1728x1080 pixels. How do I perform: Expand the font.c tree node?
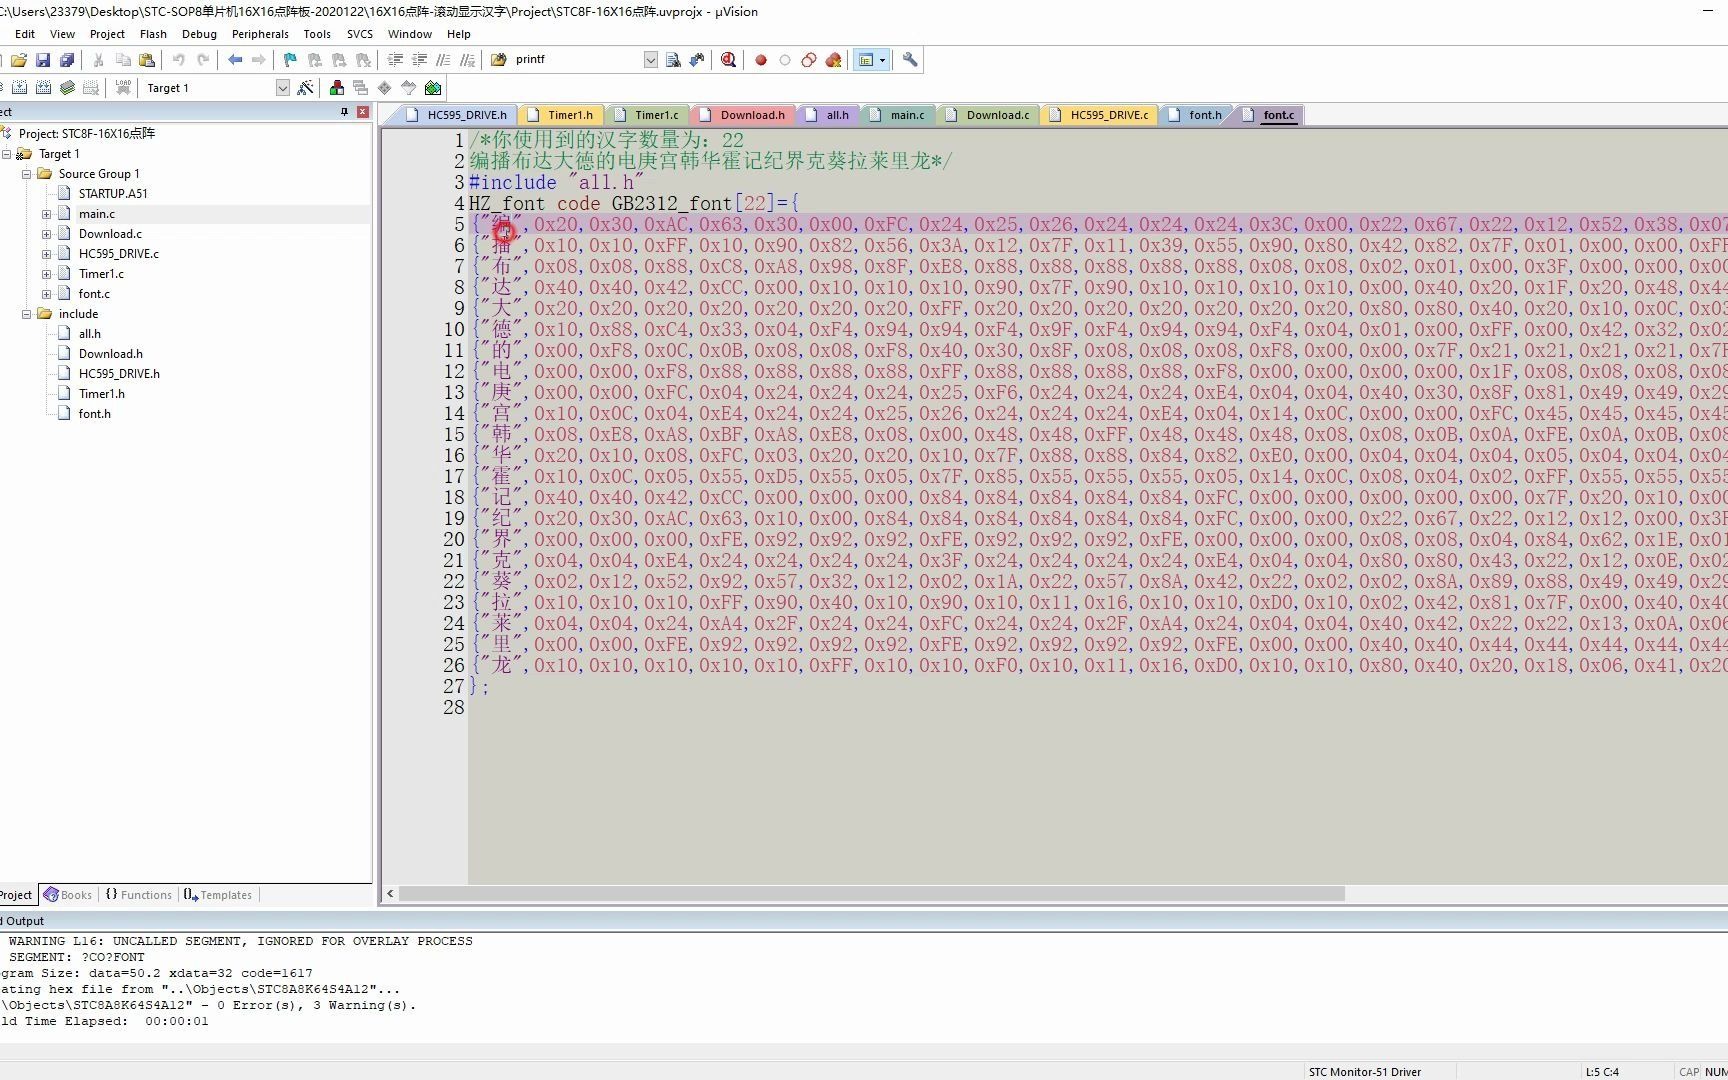(x=47, y=294)
